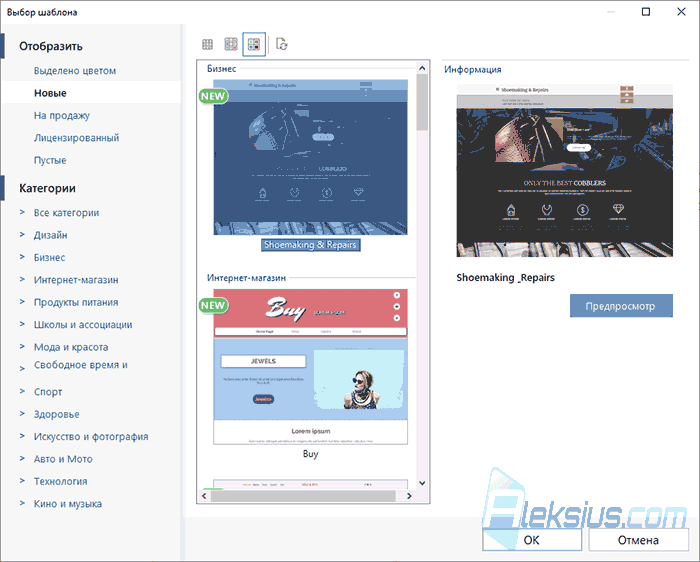Open Искусство и фотография category
The image size is (700, 562).
coord(91,437)
